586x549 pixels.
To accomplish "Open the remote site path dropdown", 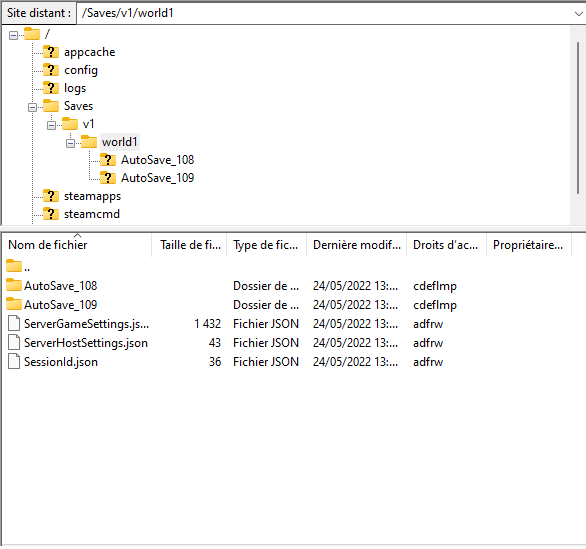I will coord(578,13).
